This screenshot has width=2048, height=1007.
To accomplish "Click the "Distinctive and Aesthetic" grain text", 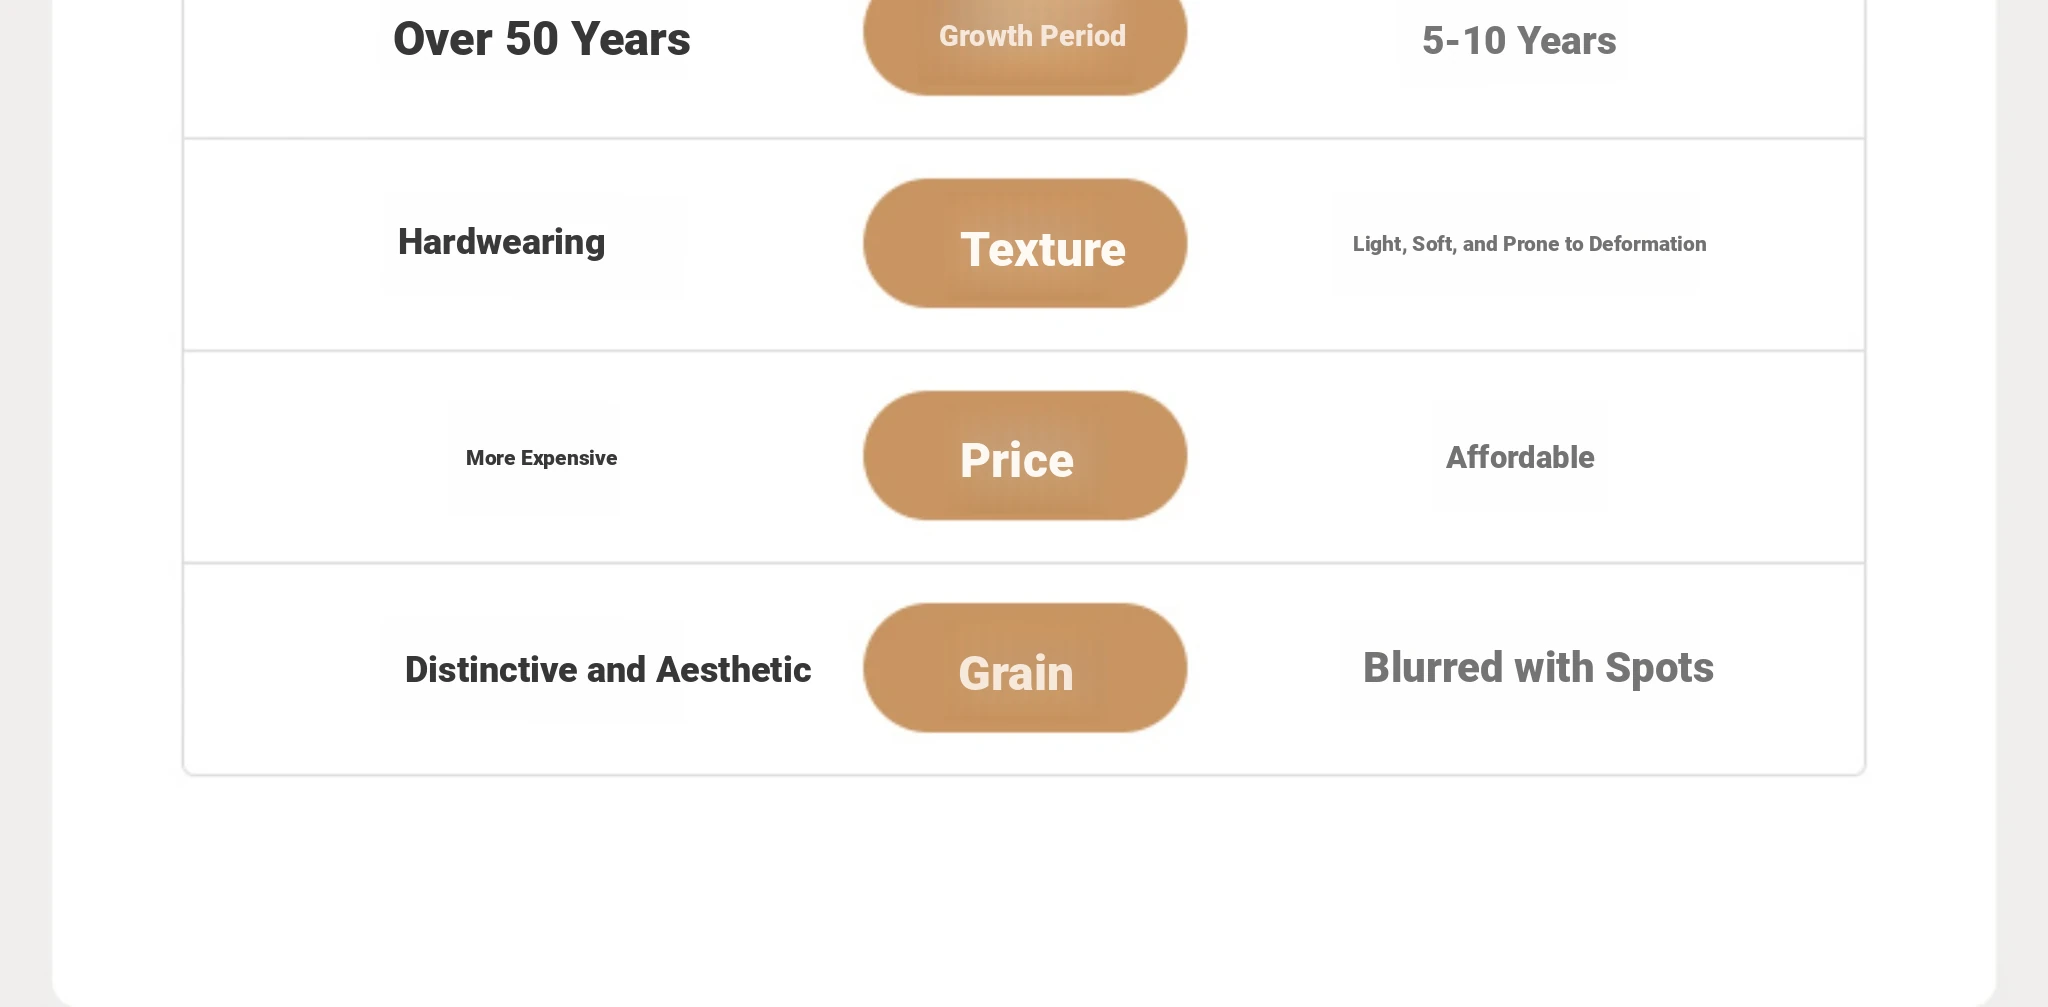I will 607,670.
